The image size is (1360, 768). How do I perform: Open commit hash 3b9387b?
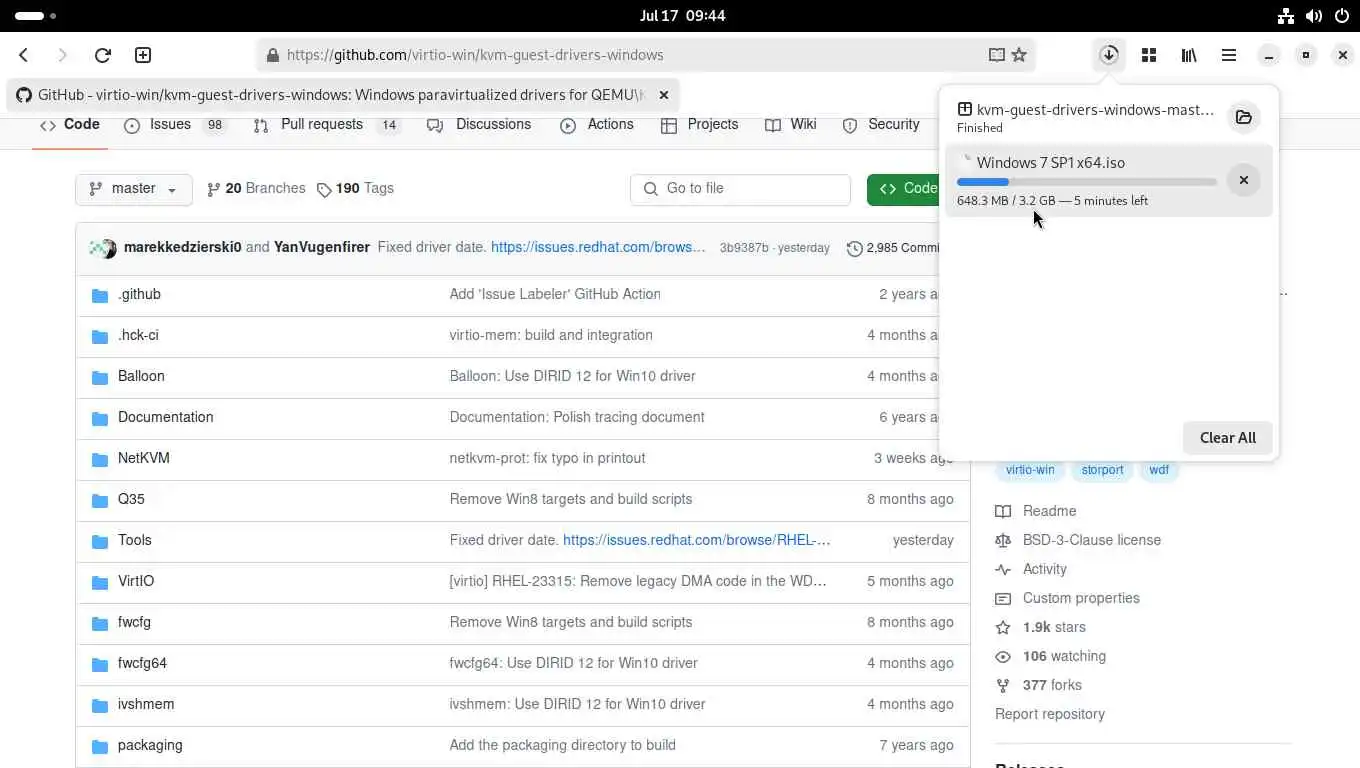tap(744, 248)
